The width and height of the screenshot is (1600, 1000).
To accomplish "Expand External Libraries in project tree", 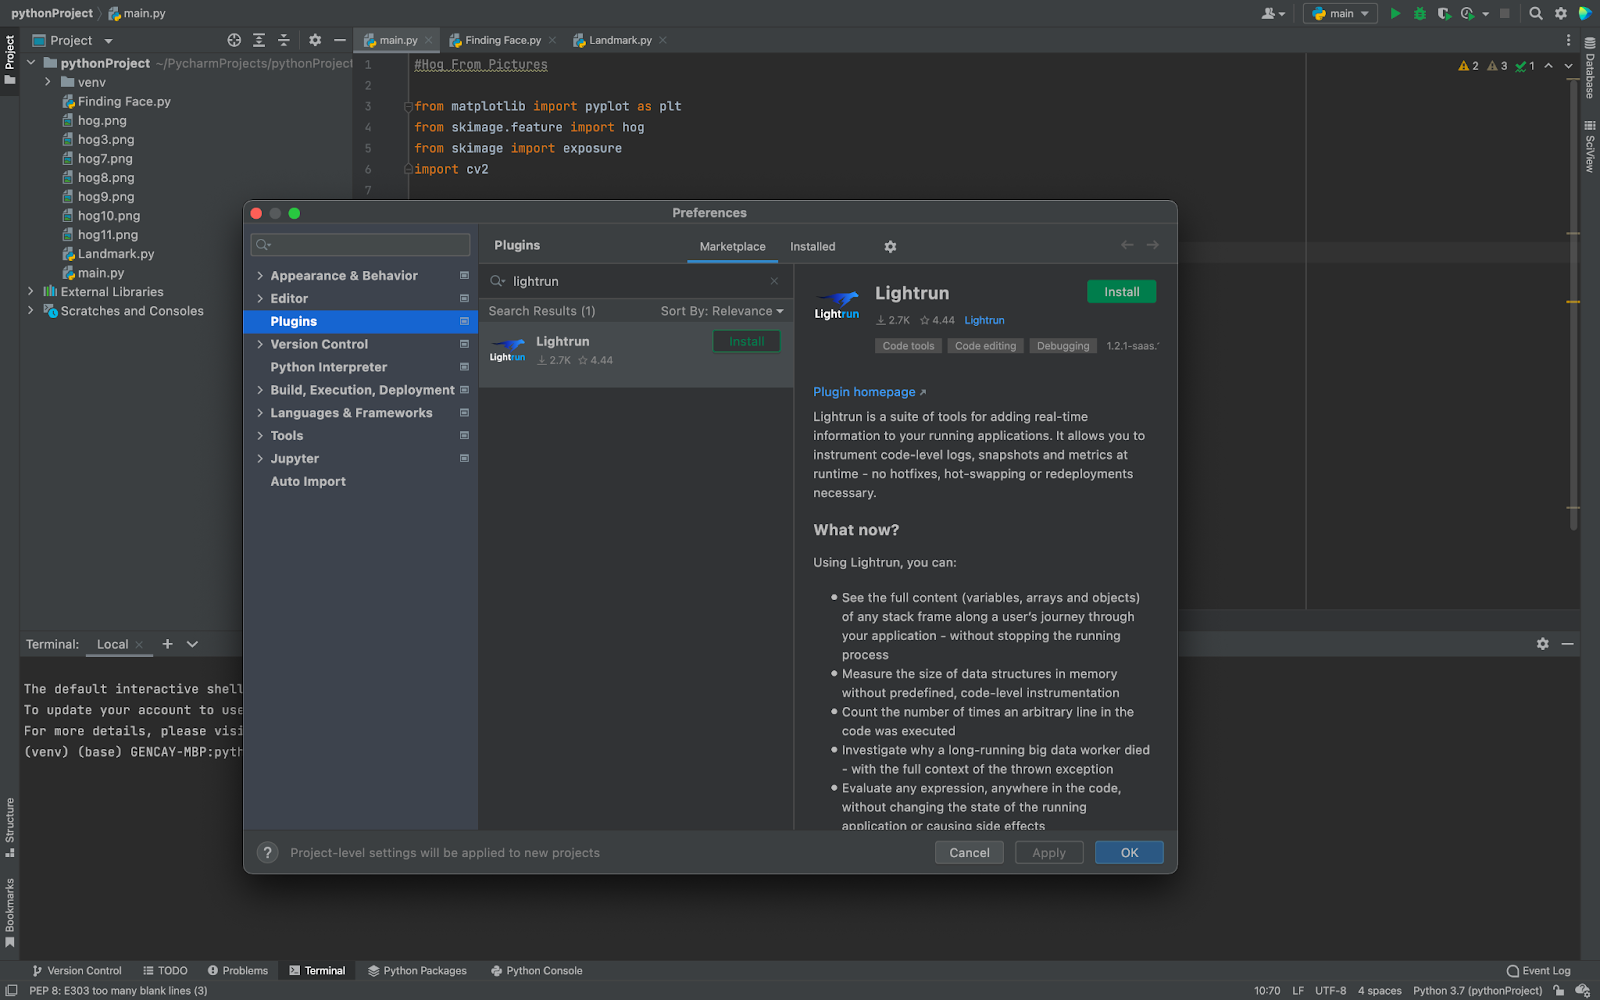I will [x=30, y=292].
